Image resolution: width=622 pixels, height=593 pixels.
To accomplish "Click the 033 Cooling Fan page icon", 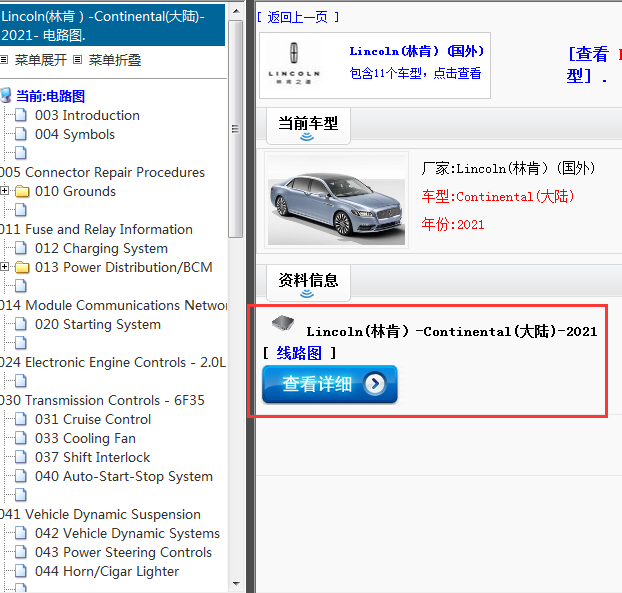I will click(21, 438).
